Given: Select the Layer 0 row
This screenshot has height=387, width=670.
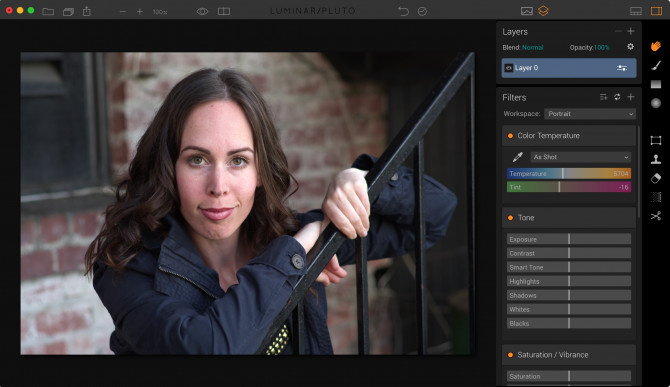Looking at the screenshot, I should coord(569,68).
